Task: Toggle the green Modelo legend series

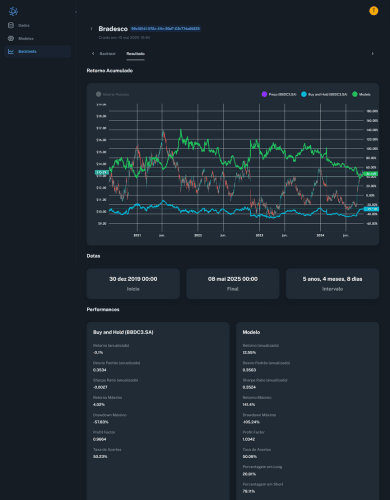Action: (x=361, y=94)
